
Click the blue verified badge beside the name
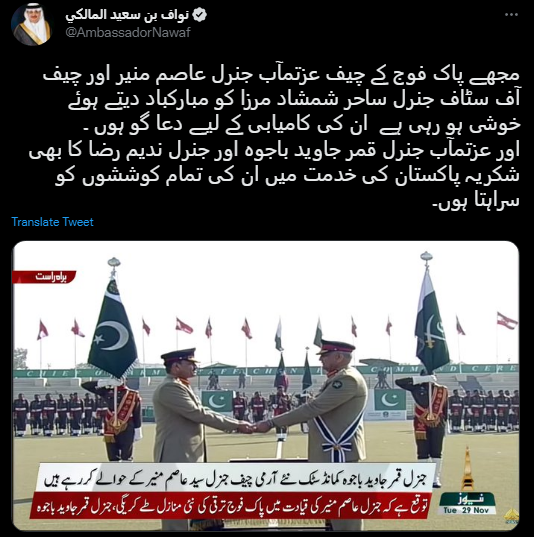pos(199,15)
